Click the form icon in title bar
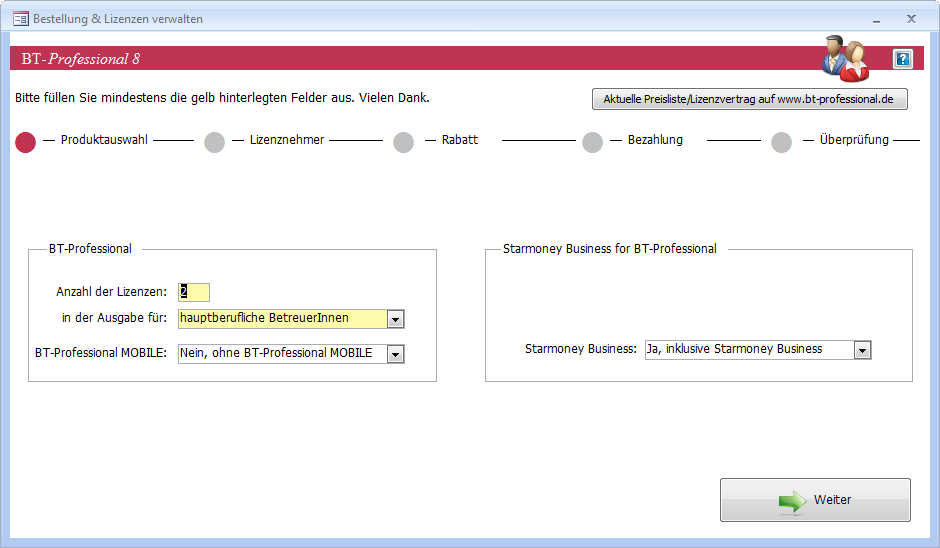 point(21,19)
